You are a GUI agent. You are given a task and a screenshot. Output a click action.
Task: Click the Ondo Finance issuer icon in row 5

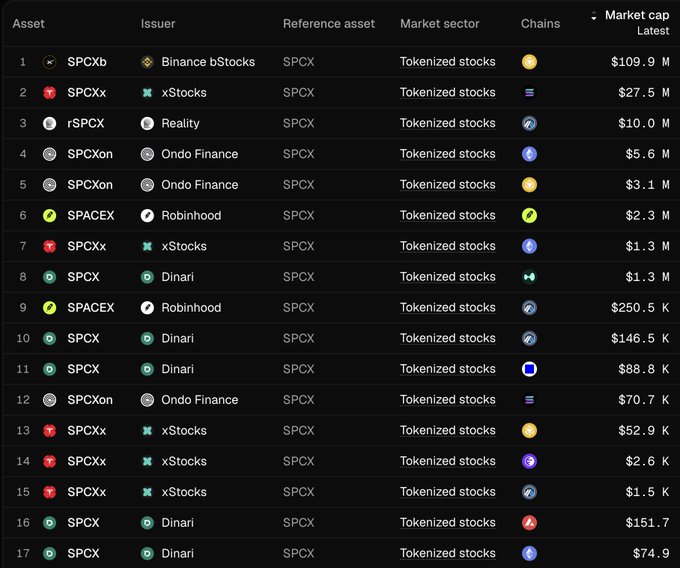pos(147,185)
